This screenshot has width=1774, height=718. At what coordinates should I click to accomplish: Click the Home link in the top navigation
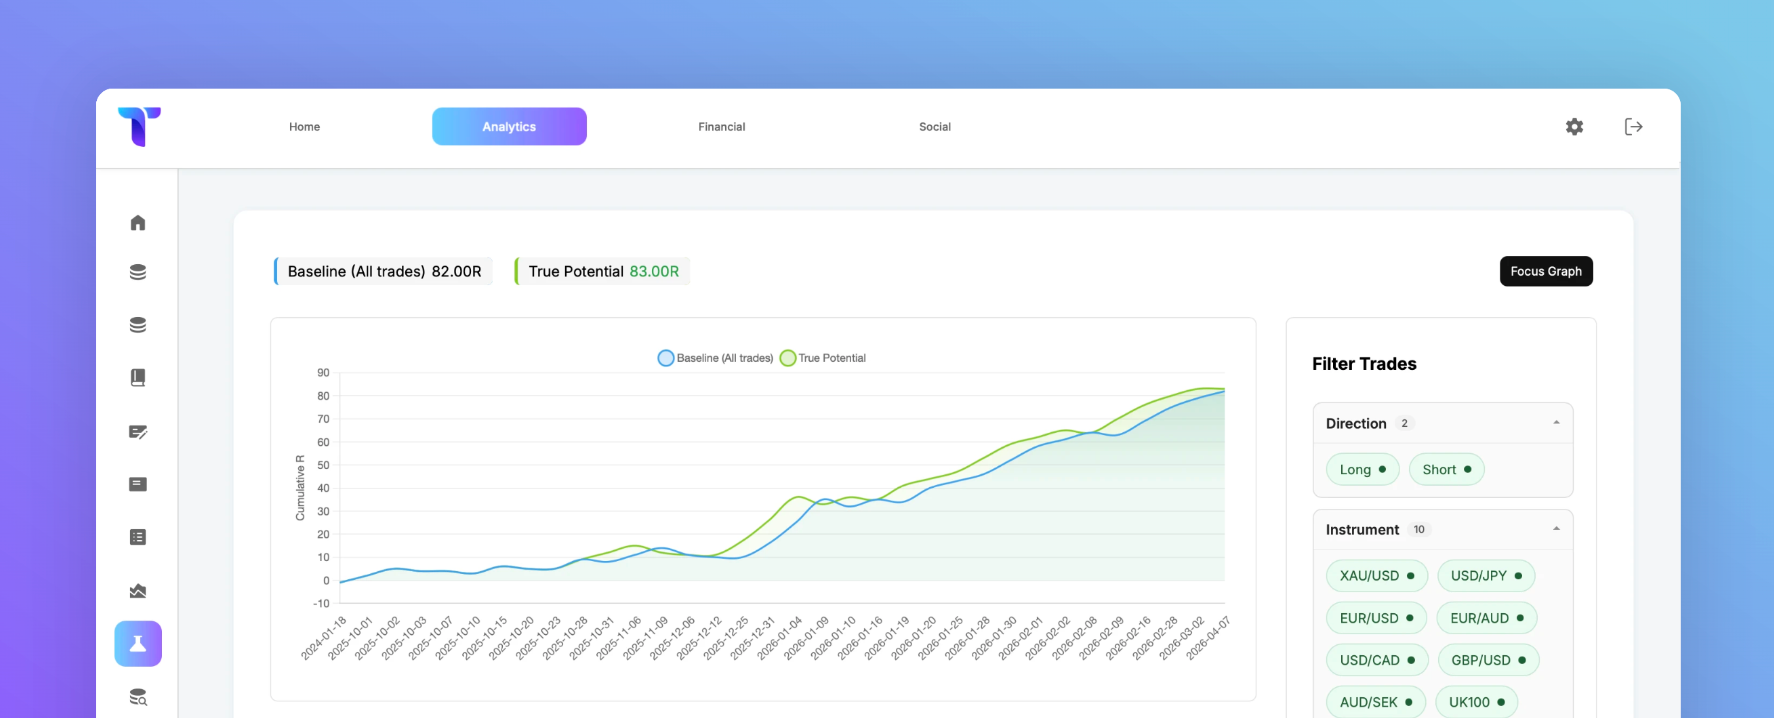(305, 127)
